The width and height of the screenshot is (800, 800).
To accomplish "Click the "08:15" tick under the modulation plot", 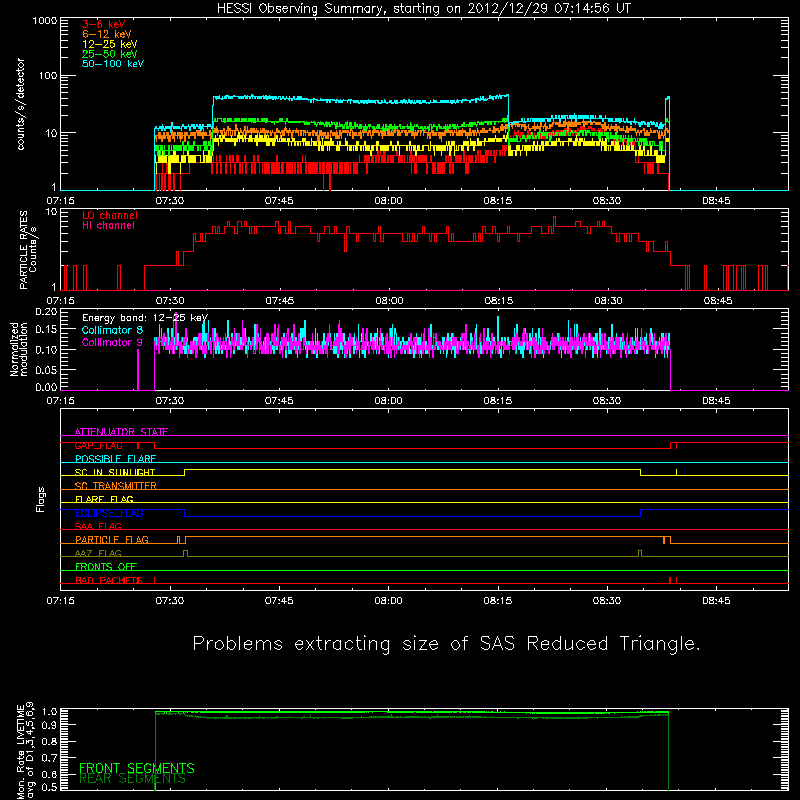I will 497,401.
